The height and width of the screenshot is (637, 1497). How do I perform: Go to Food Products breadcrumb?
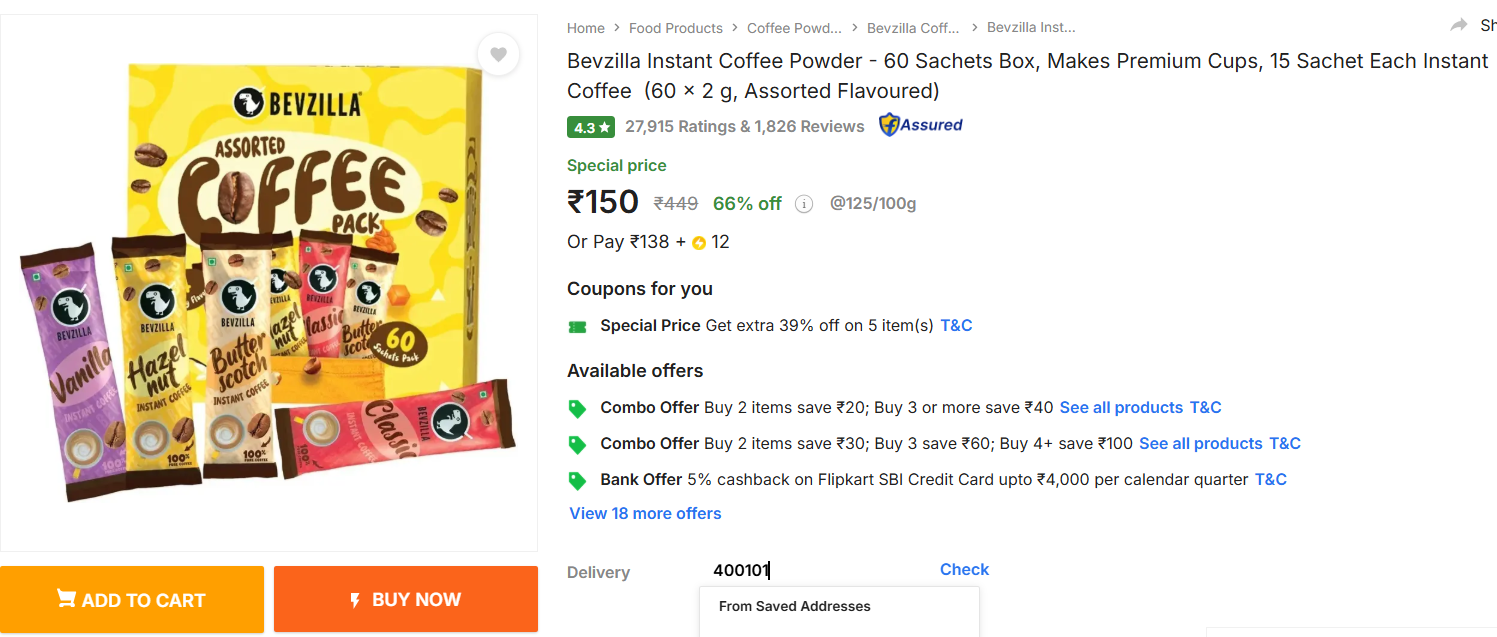675,28
